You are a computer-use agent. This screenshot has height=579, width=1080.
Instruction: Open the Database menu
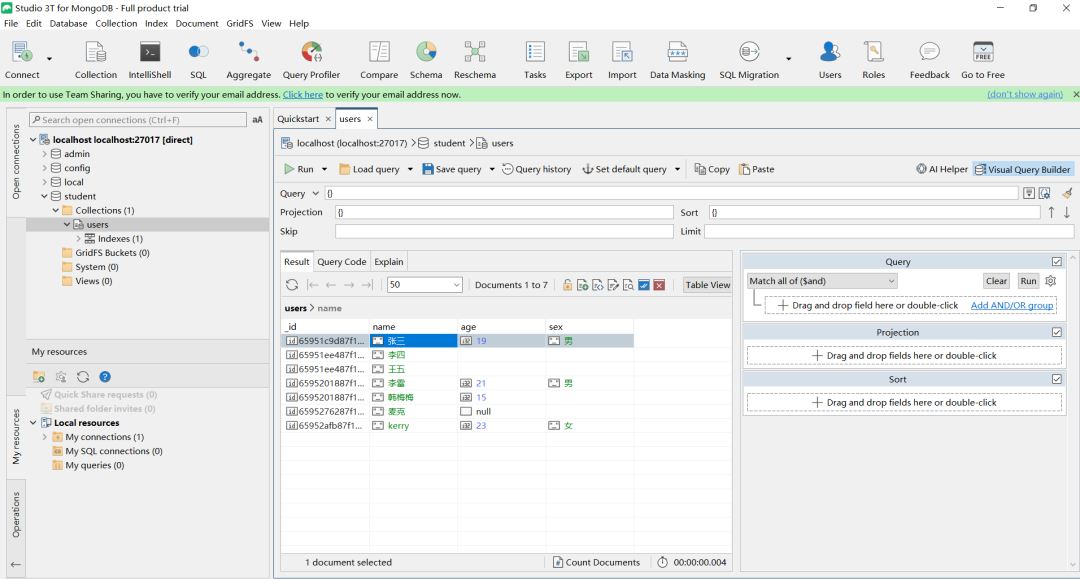coord(68,23)
